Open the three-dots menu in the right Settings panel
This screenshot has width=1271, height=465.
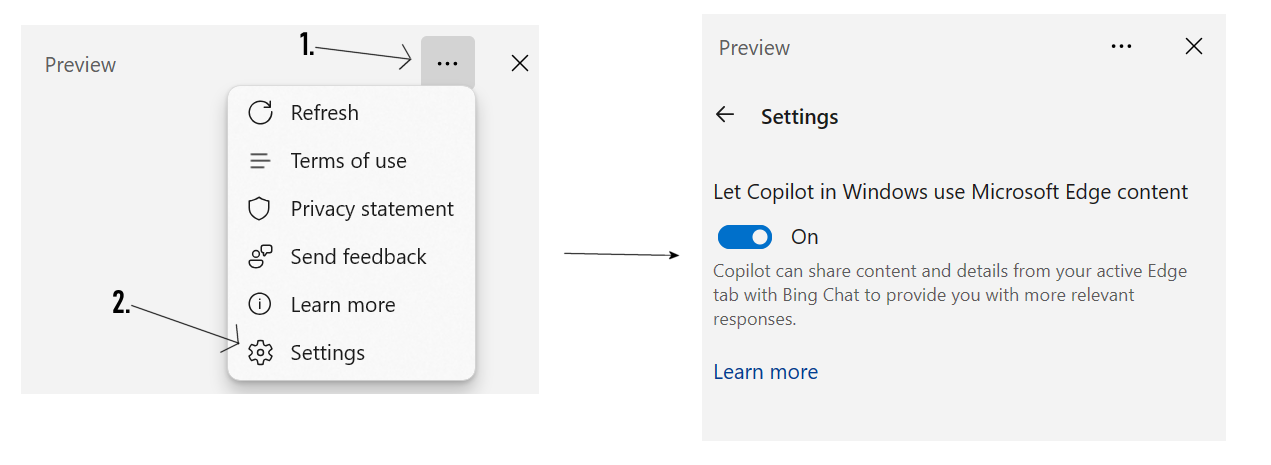pos(1122,46)
